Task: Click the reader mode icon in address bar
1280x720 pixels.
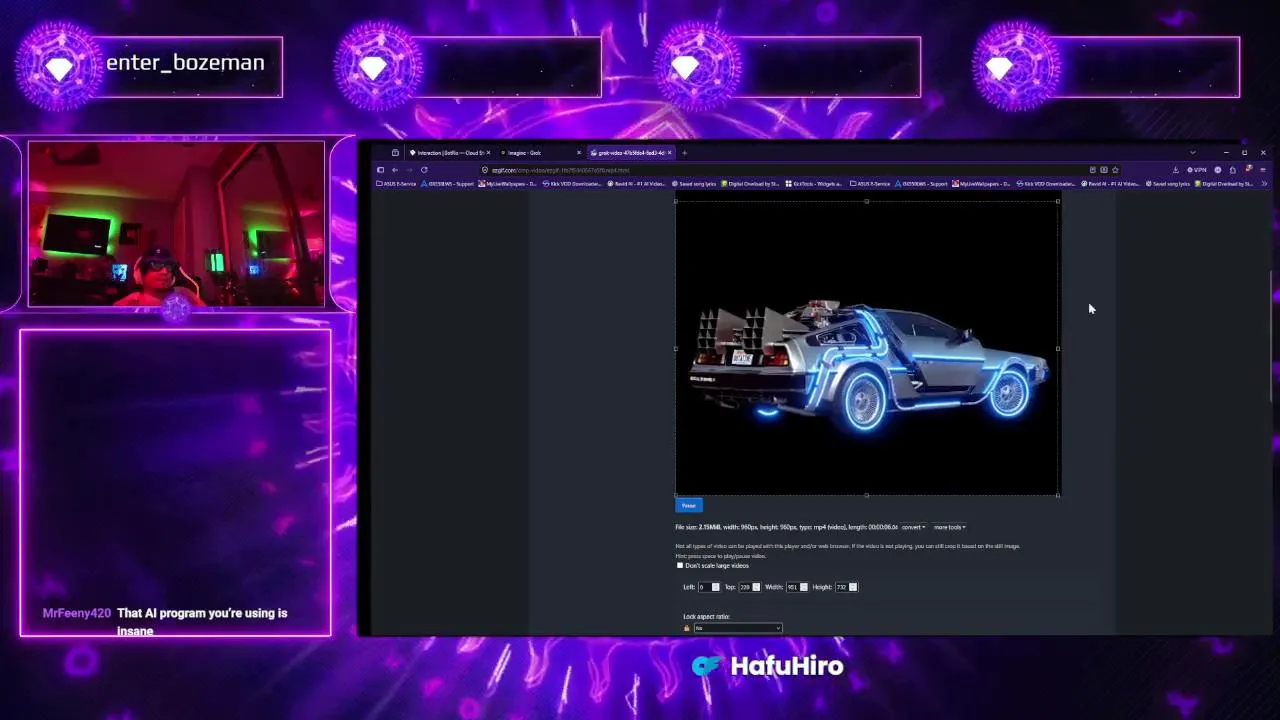Action: [x=1092, y=170]
